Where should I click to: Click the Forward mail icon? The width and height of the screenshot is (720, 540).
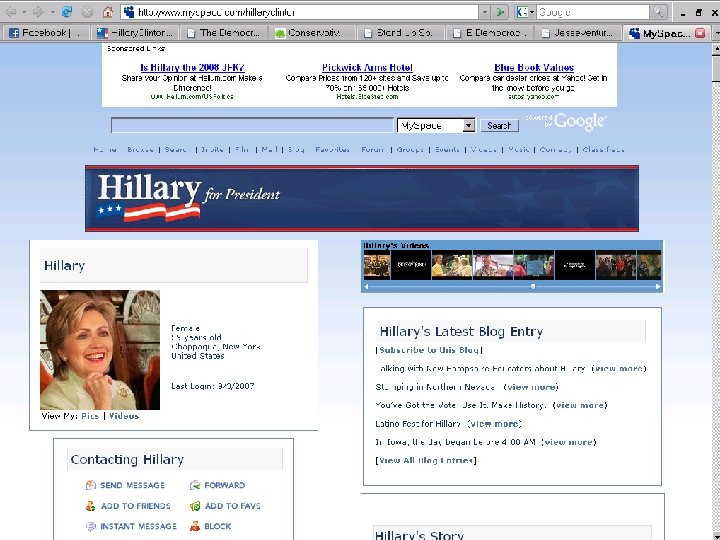tap(195, 485)
